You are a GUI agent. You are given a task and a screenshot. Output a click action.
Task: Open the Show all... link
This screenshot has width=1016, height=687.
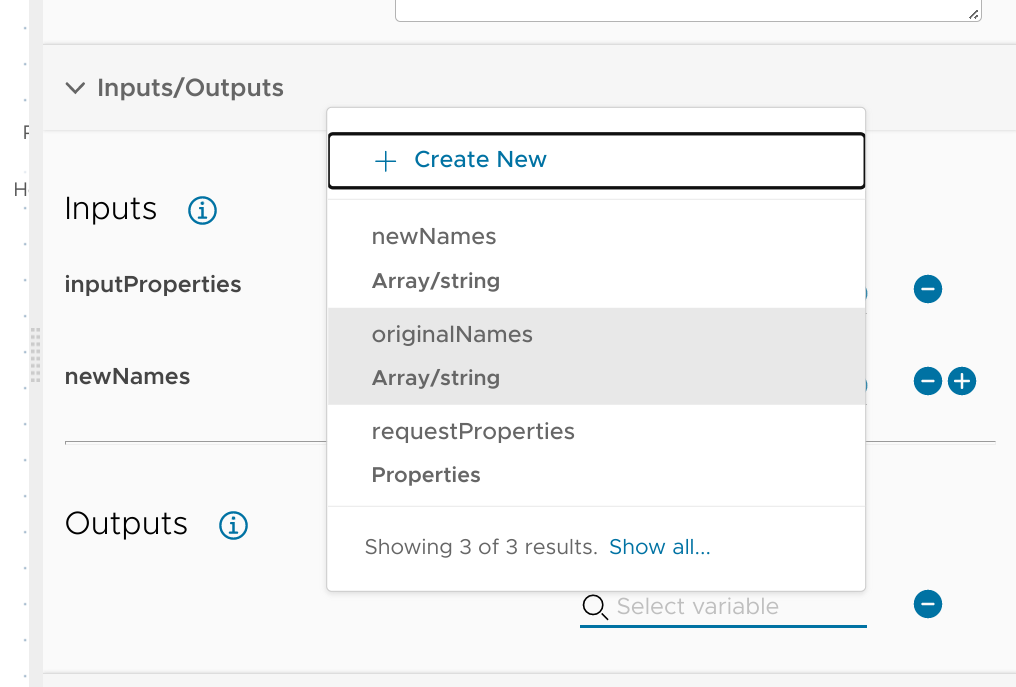coord(659,547)
